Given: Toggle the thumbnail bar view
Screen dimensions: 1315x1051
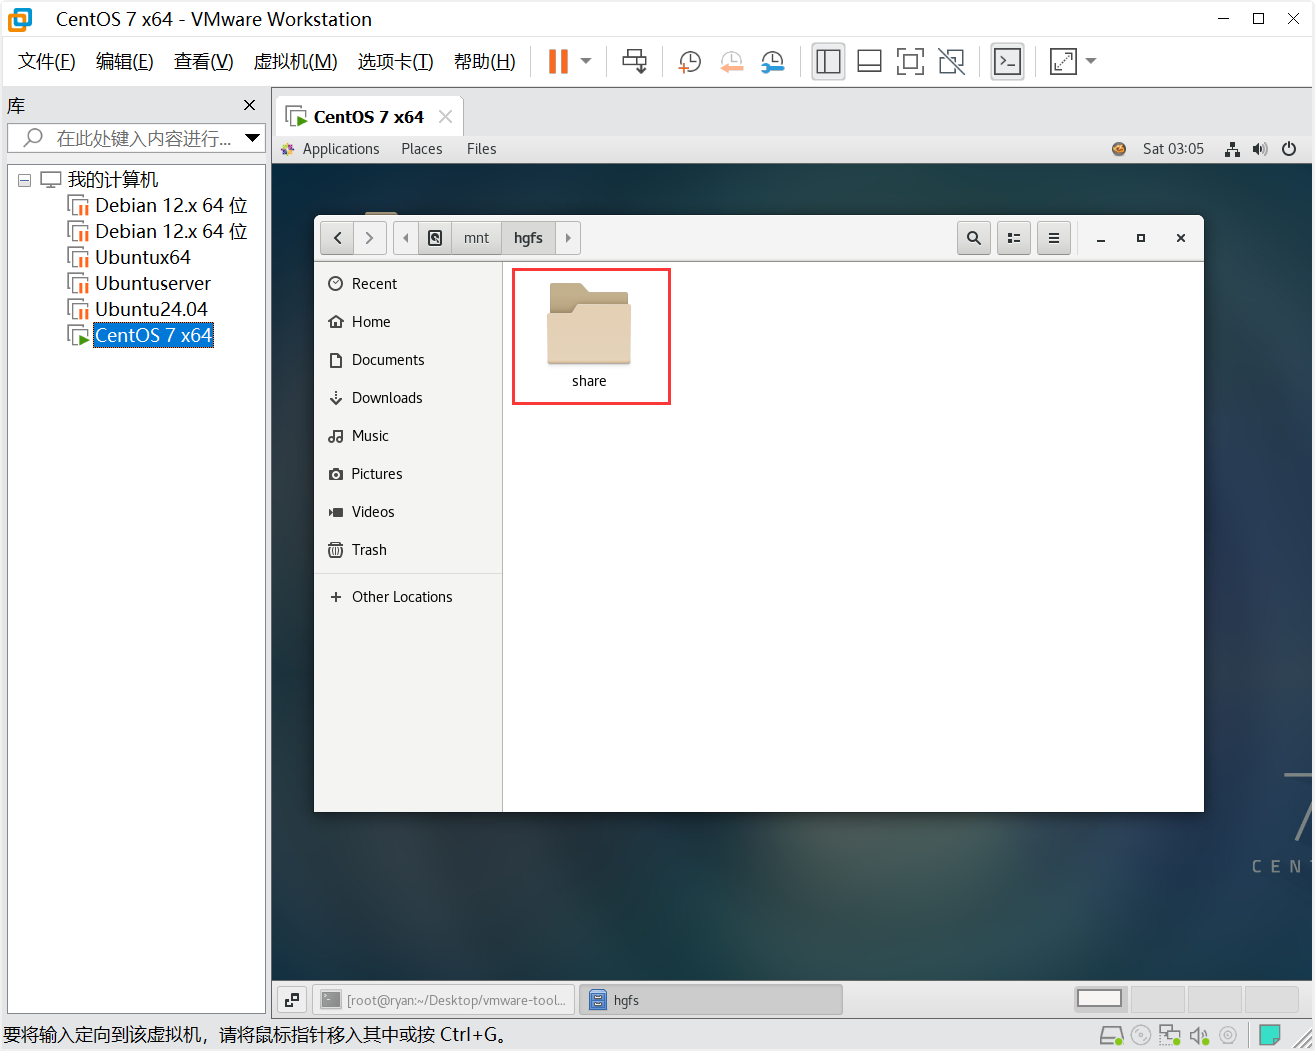Looking at the screenshot, I should pyautogui.click(x=869, y=61).
